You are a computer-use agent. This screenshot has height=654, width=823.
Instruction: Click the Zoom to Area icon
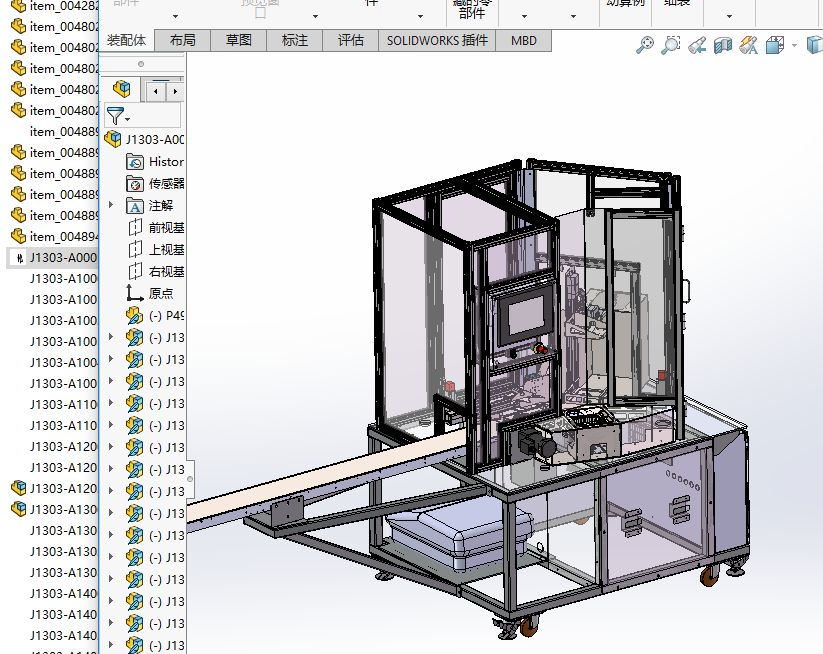pyautogui.click(x=671, y=45)
